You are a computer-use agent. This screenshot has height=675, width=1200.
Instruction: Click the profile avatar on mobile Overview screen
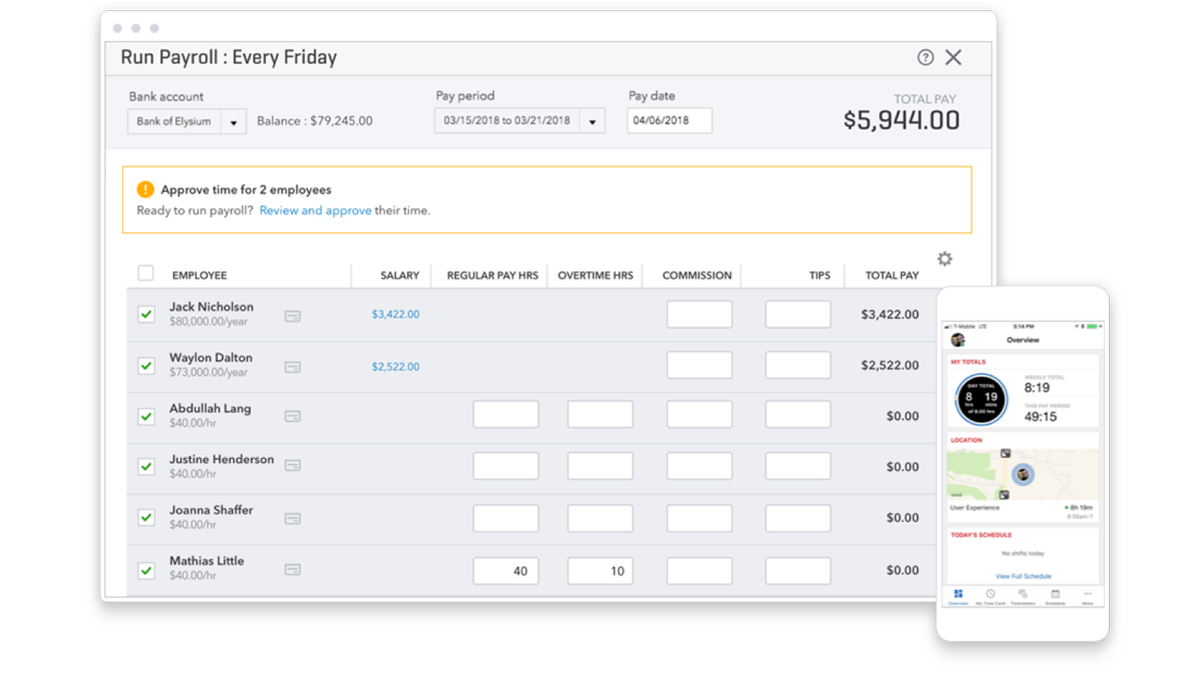[957, 339]
